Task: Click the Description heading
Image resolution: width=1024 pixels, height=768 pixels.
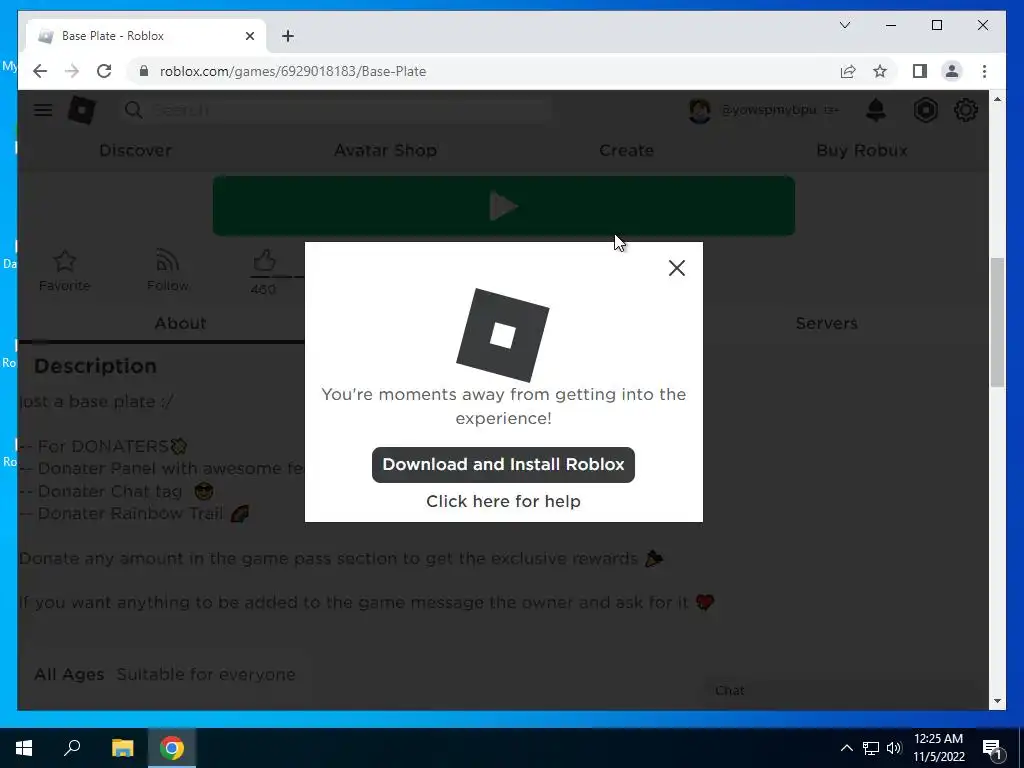Action: 95,366
